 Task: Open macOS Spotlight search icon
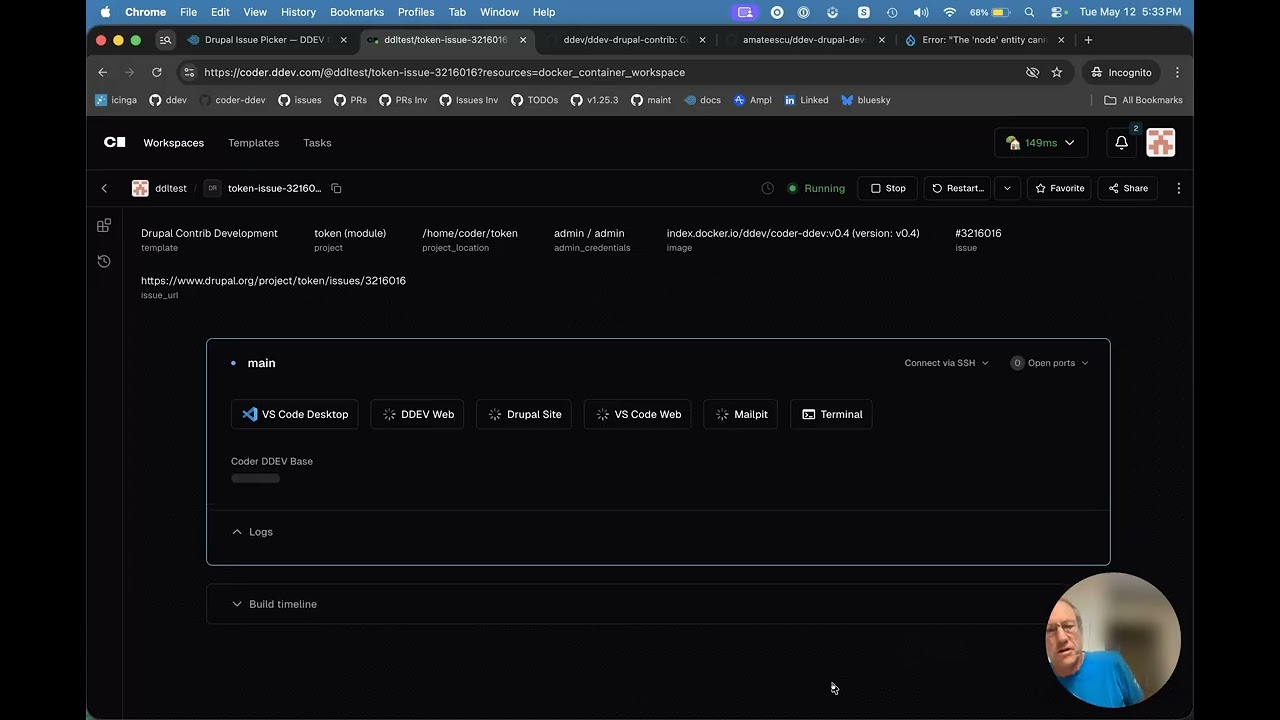(1029, 12)
